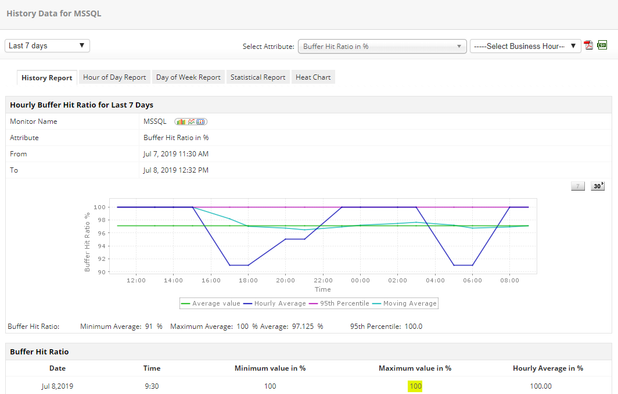This screenshot has width=618, height=394.
Task: Open the Heat Chart tab
Action: (x=313, y=77)
